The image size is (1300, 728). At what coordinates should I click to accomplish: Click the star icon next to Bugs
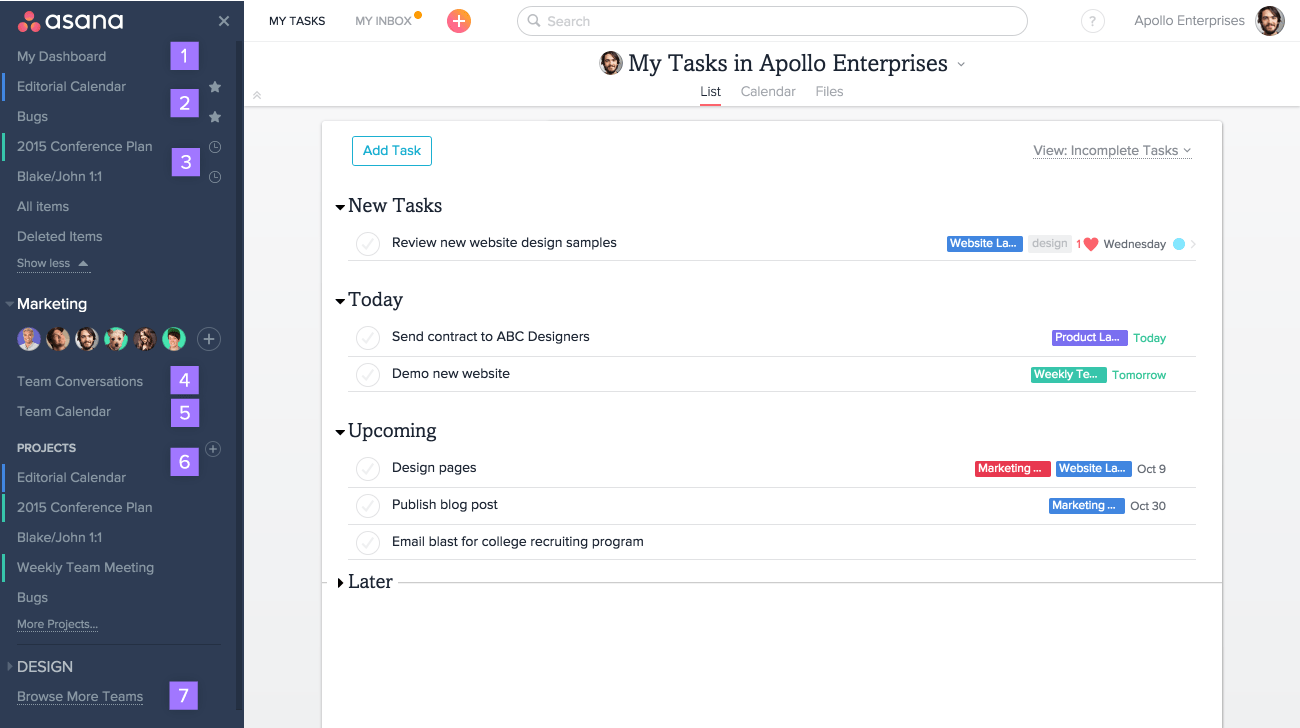tap(214, 117)
